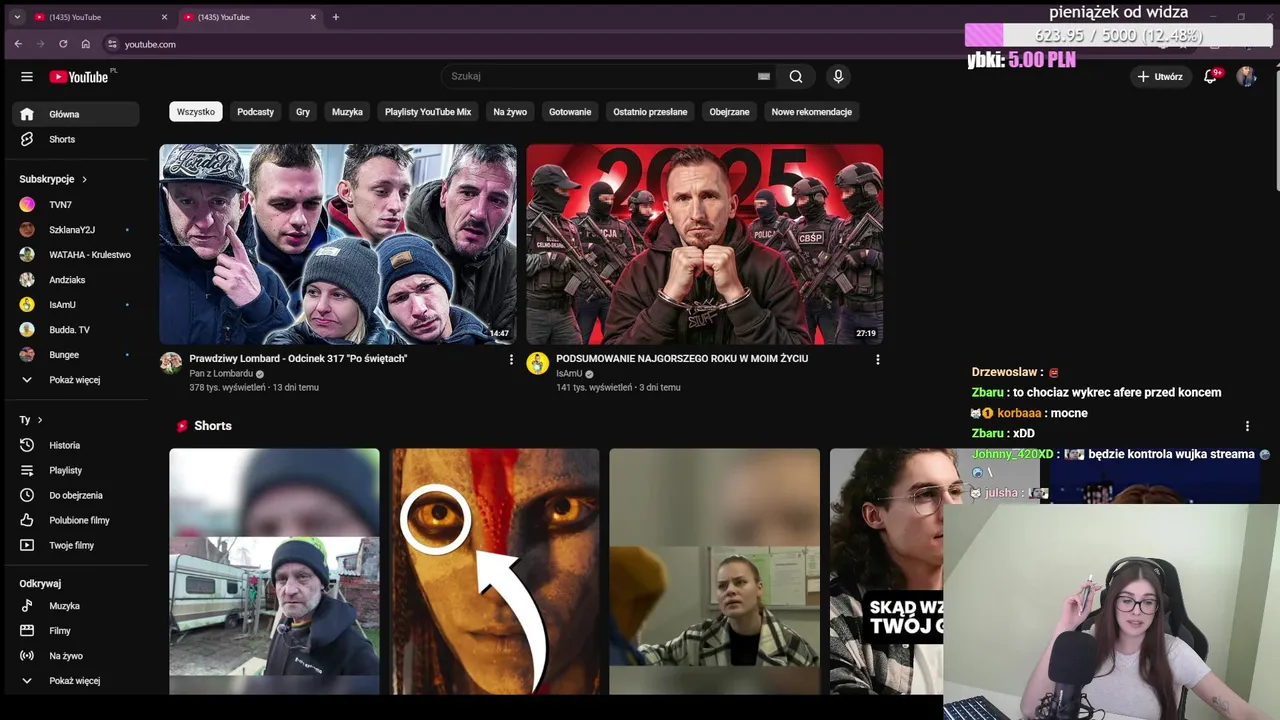Open Historia watch history

[x=76, y=445]
